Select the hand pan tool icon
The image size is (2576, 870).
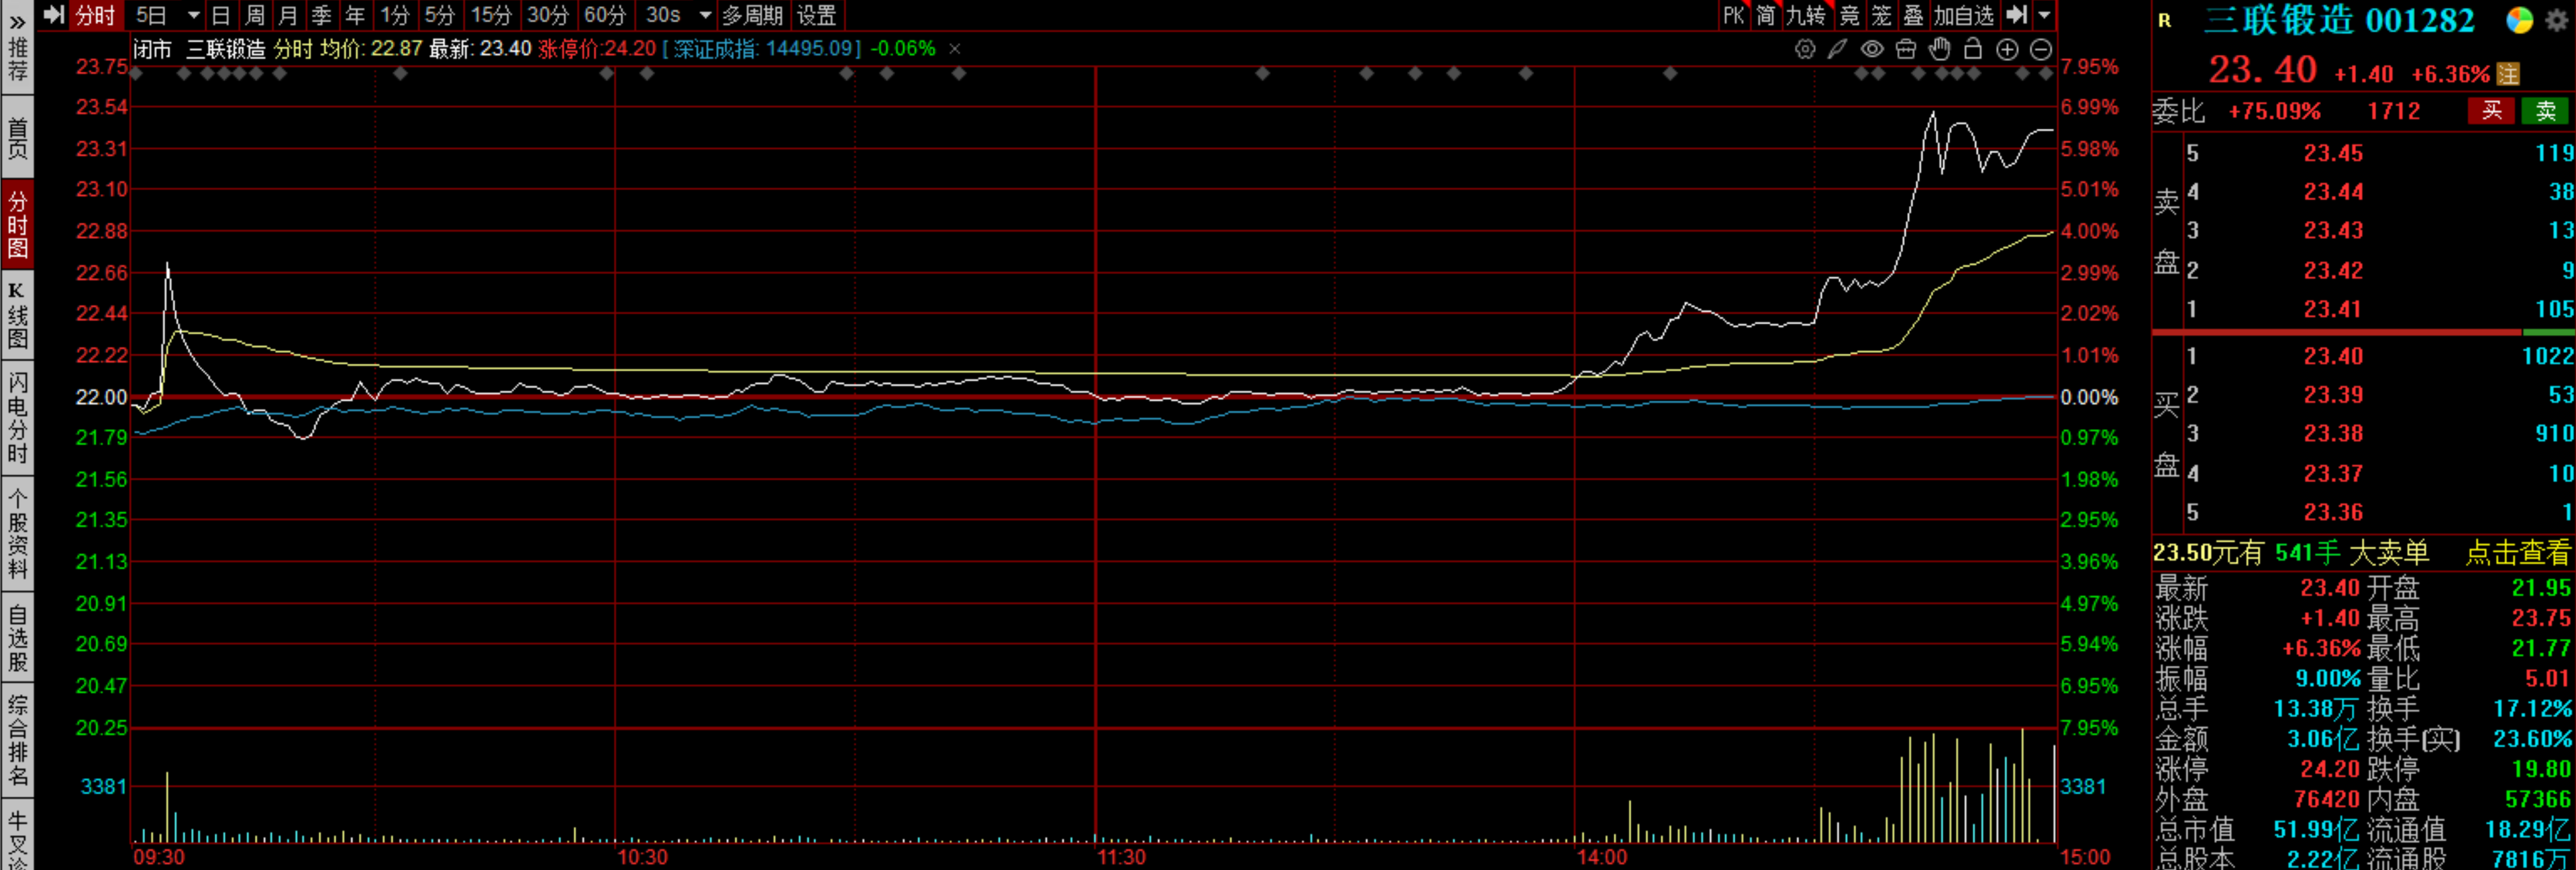tap(1940, 49)
